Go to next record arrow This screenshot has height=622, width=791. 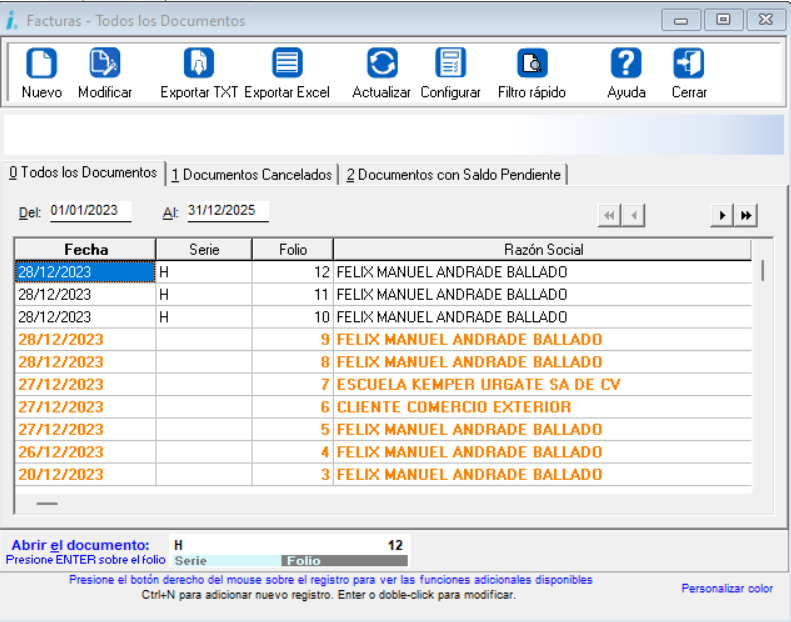click(x=720, y=215)
